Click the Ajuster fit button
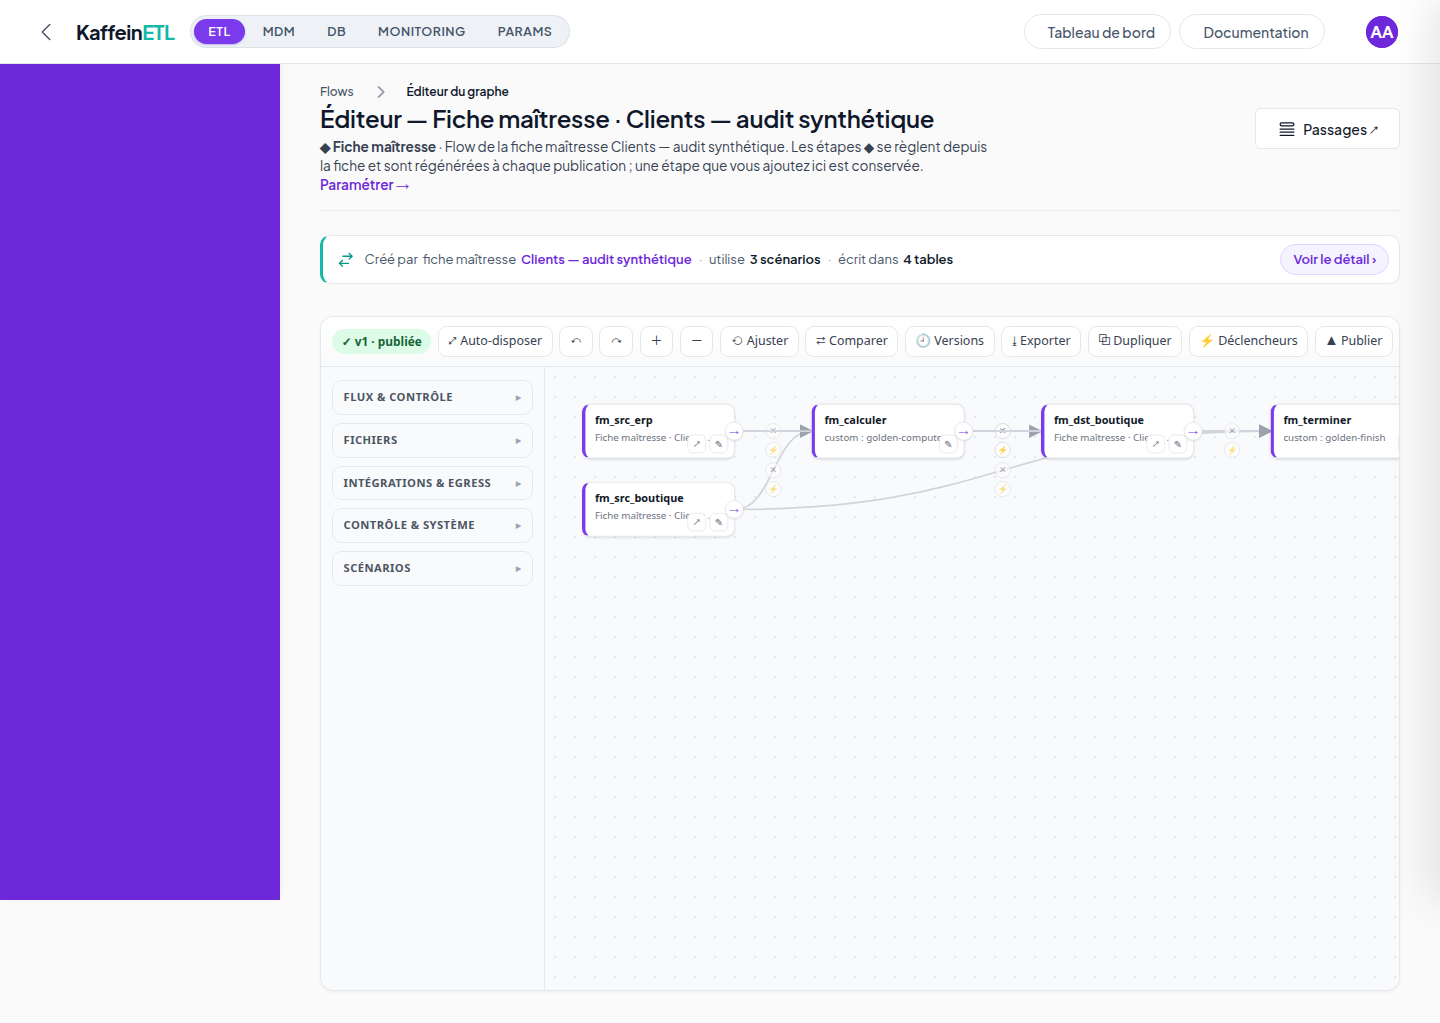The width and height of the screenshot is (1440, 1023). pos(760,341)
